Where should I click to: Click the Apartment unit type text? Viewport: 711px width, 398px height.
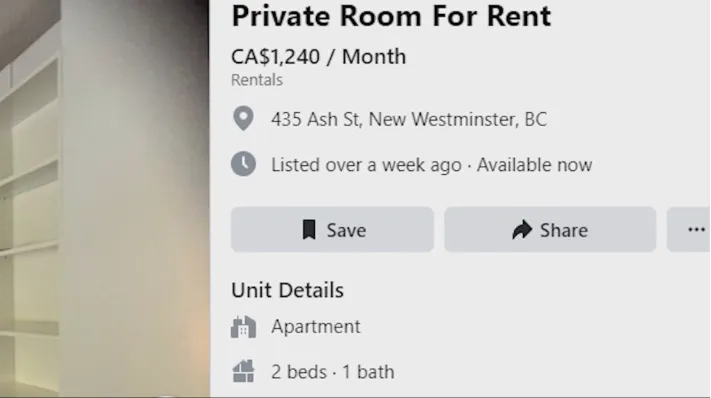(316, 327)
